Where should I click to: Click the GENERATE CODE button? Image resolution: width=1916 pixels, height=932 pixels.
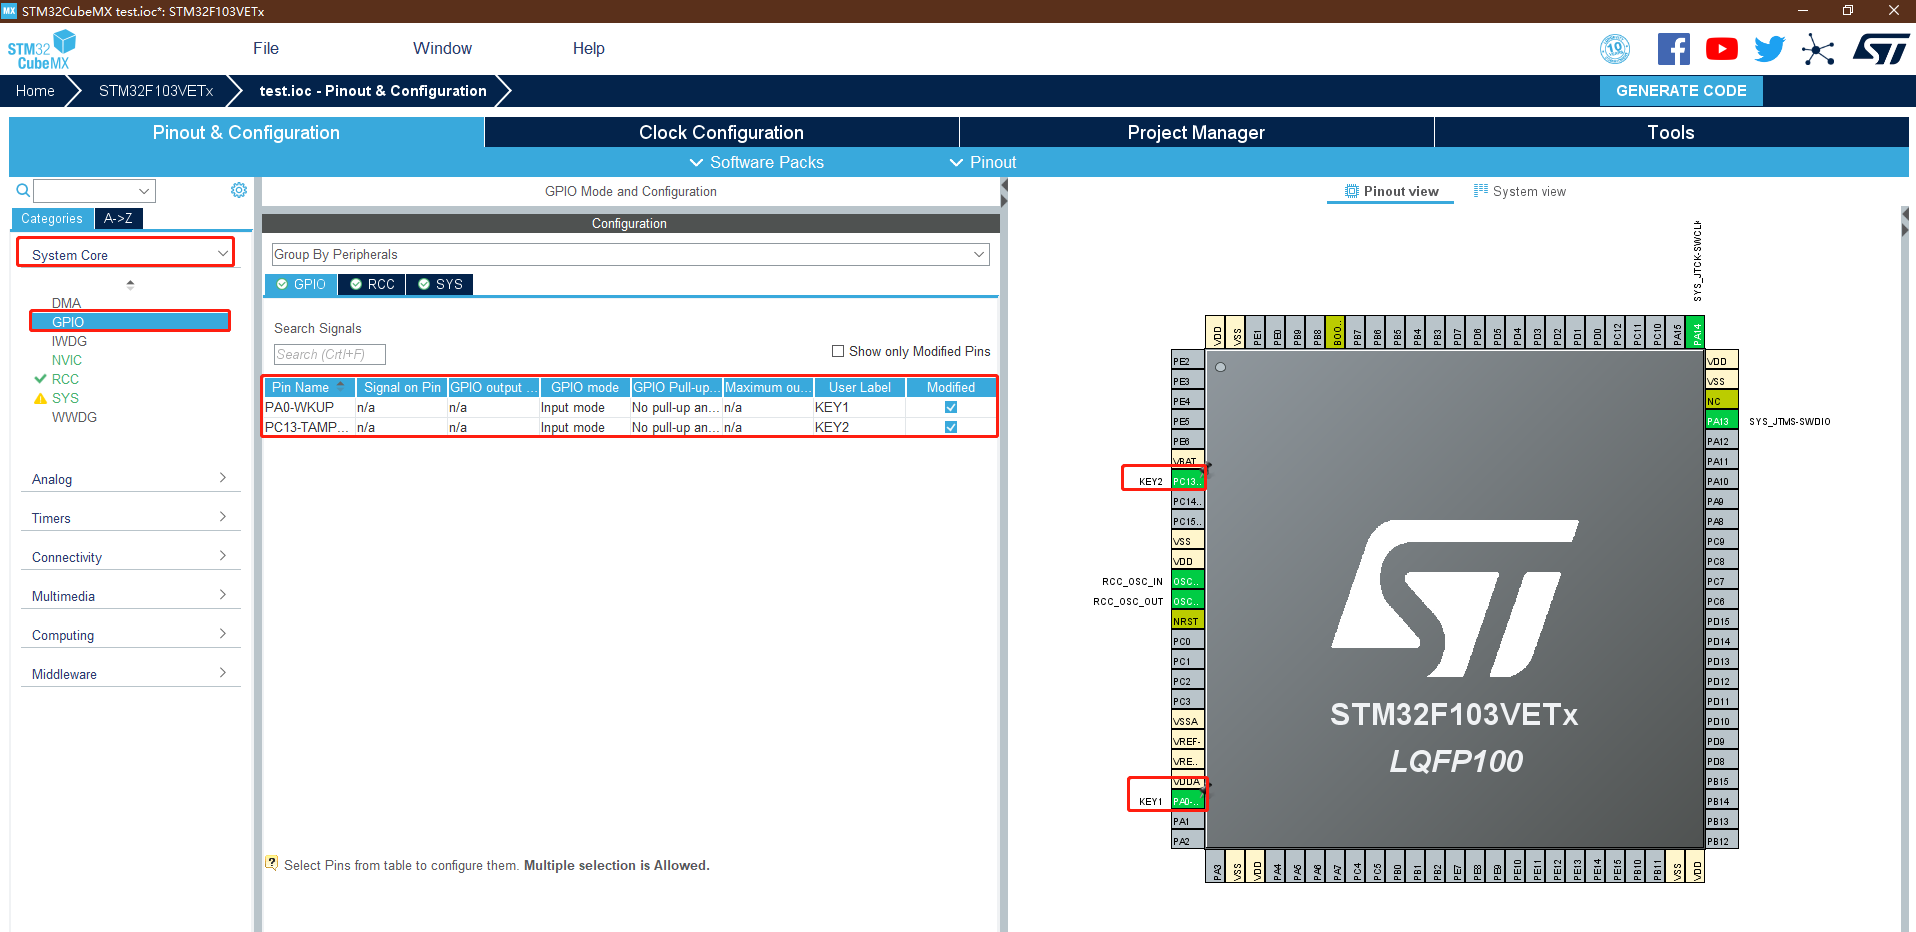pyautogui.click(x=1680, y=90)
